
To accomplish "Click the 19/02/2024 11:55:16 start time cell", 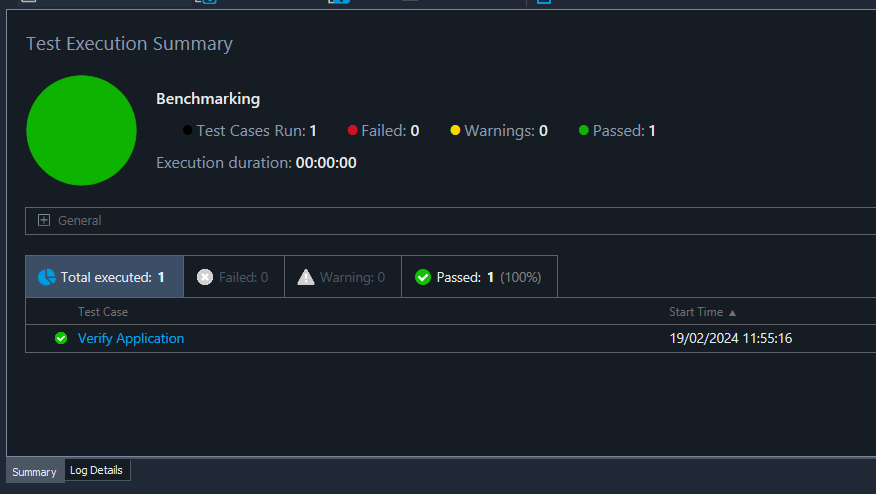I will point(731,338).
